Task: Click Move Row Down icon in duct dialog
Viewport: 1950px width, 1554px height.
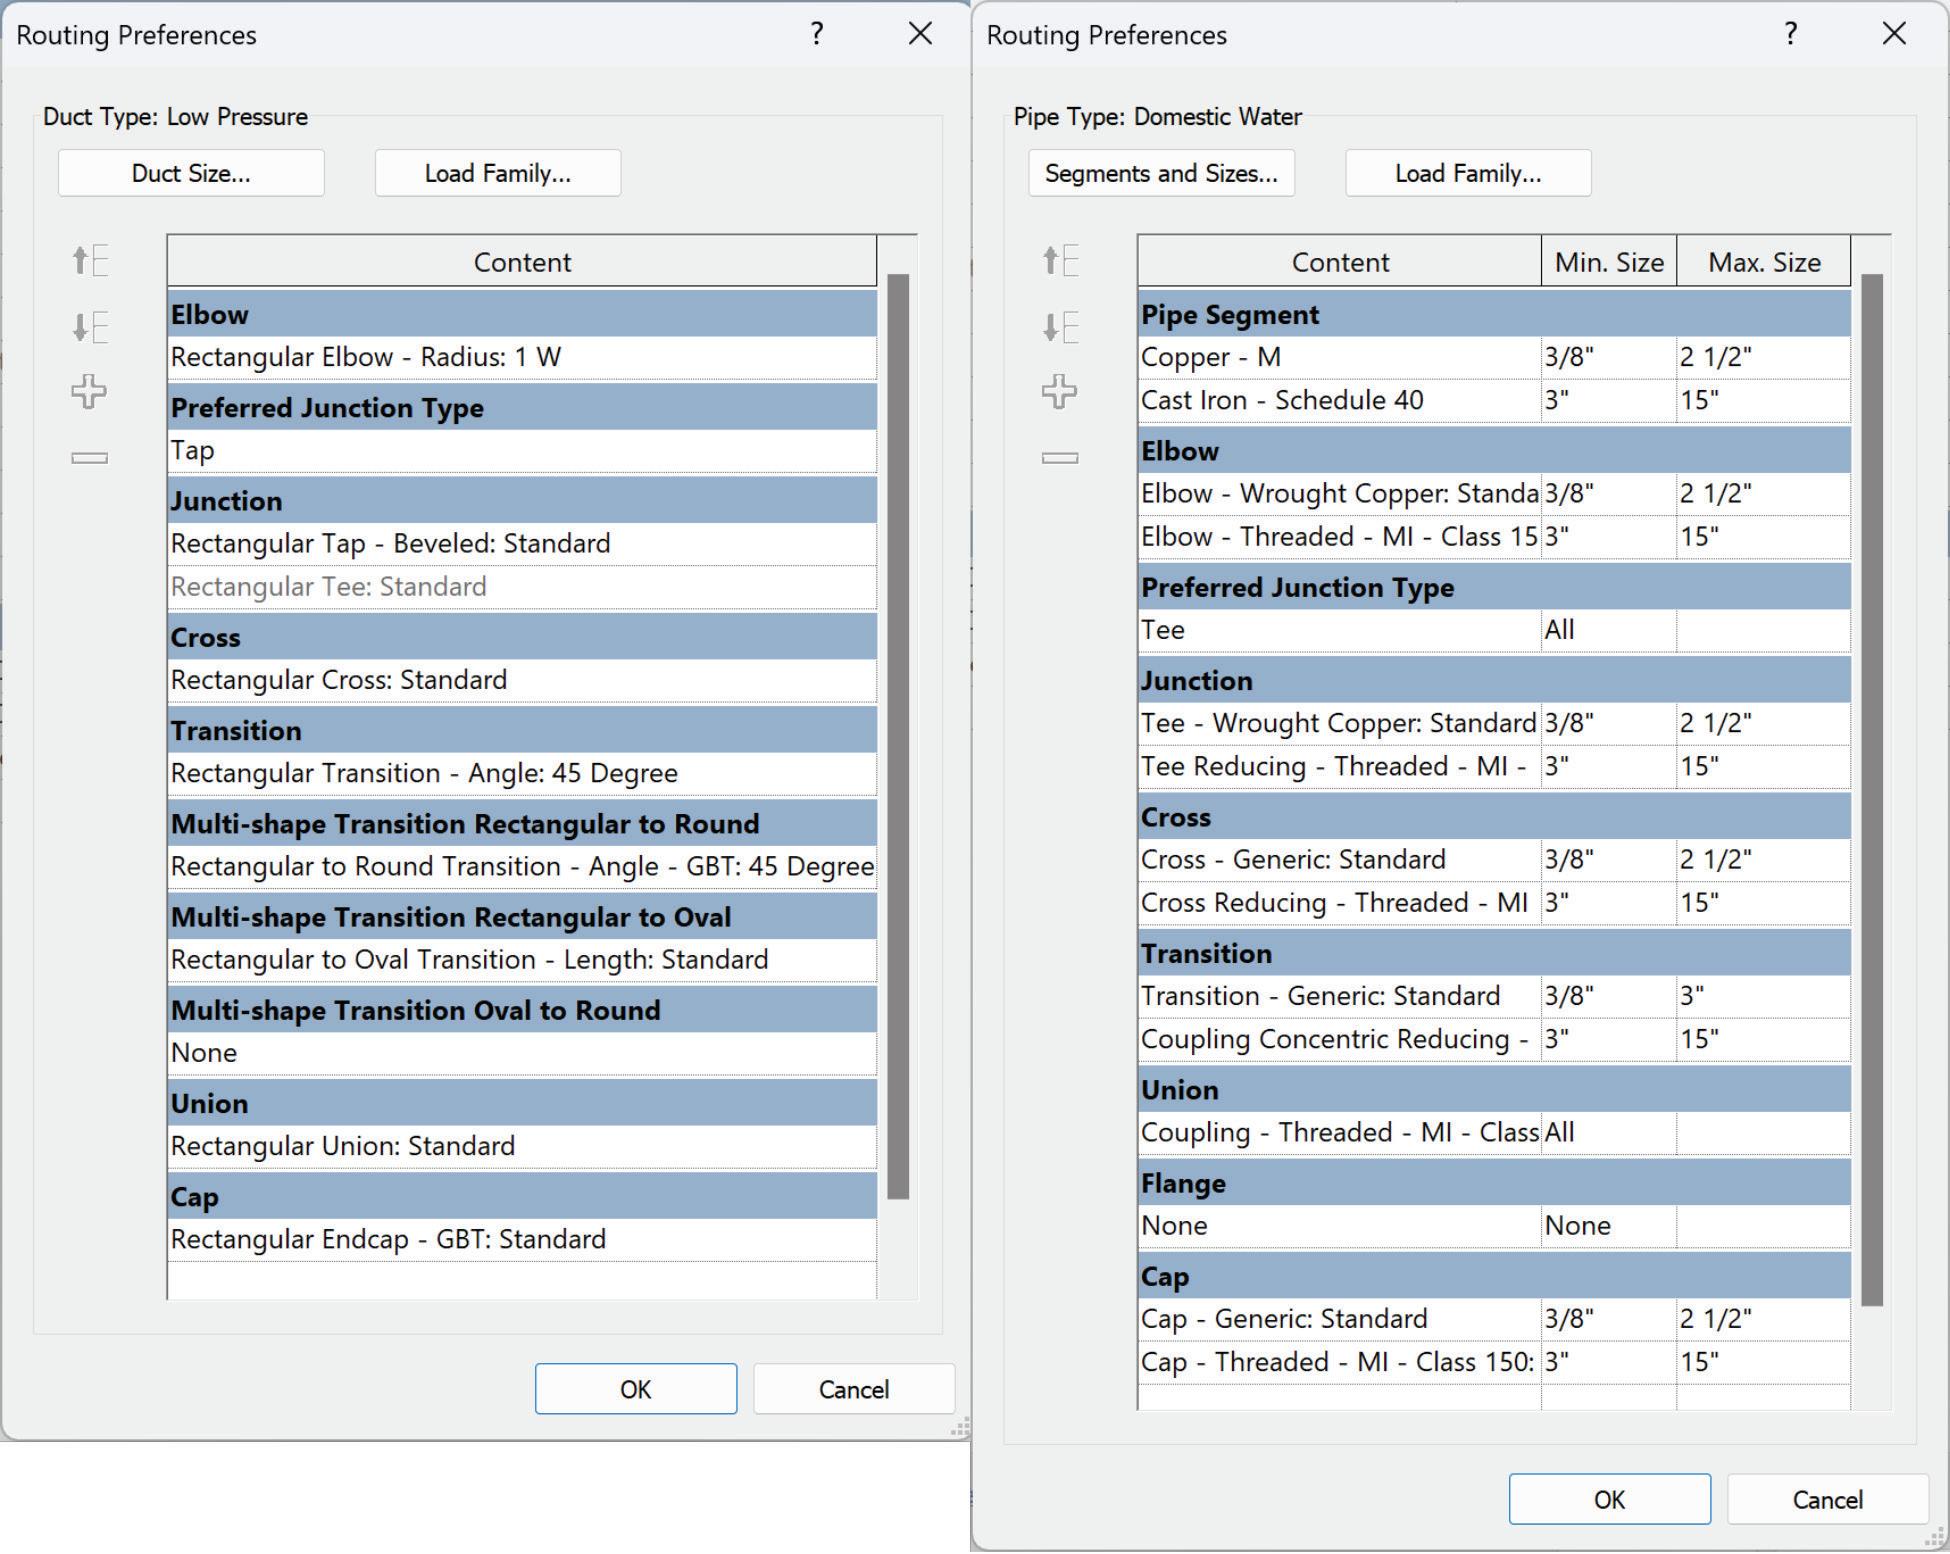Action: 90,327
